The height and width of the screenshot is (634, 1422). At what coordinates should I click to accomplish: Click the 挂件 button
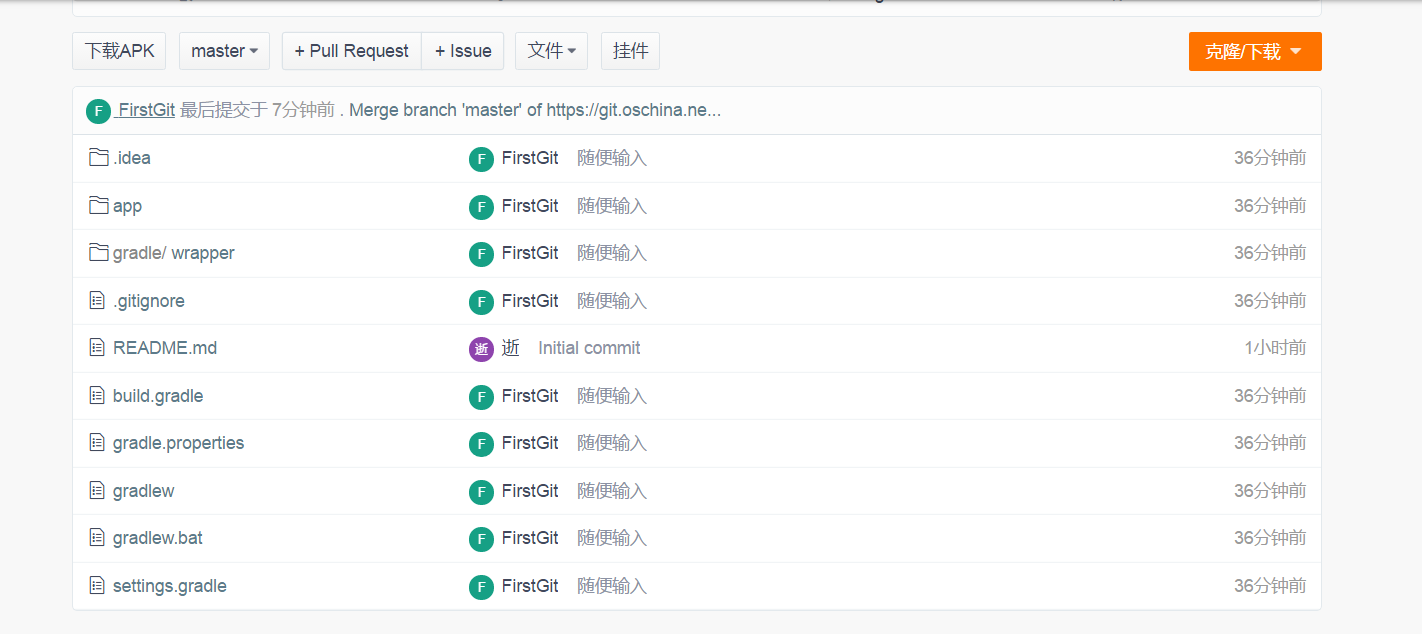[630, 51]
